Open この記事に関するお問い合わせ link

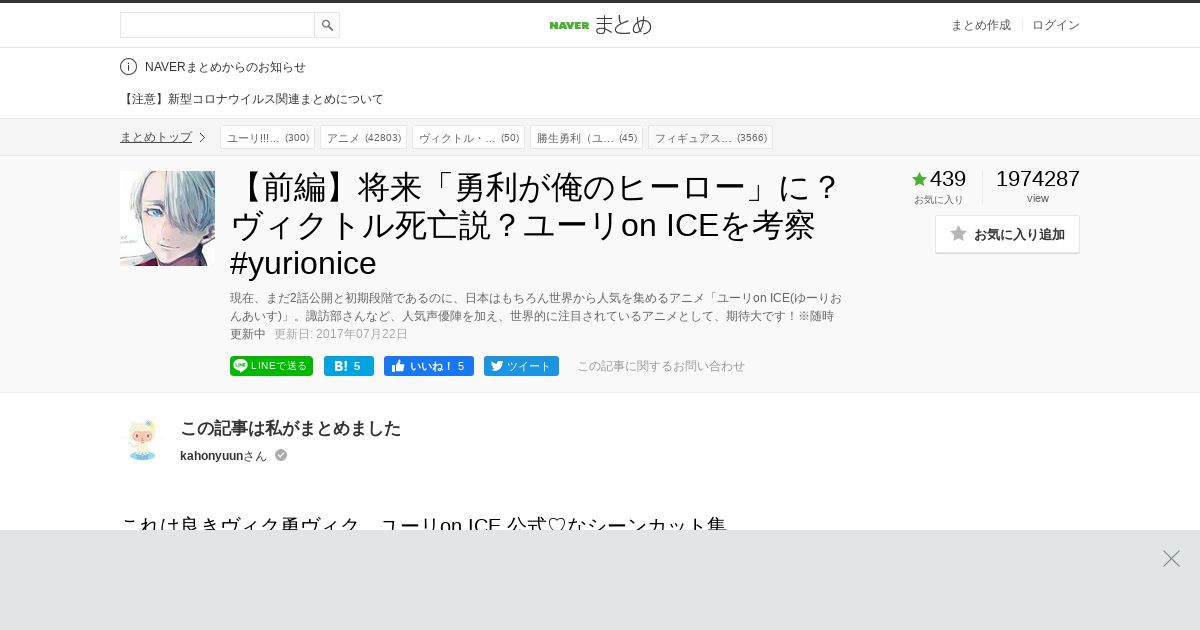click(x=661, y=366)
